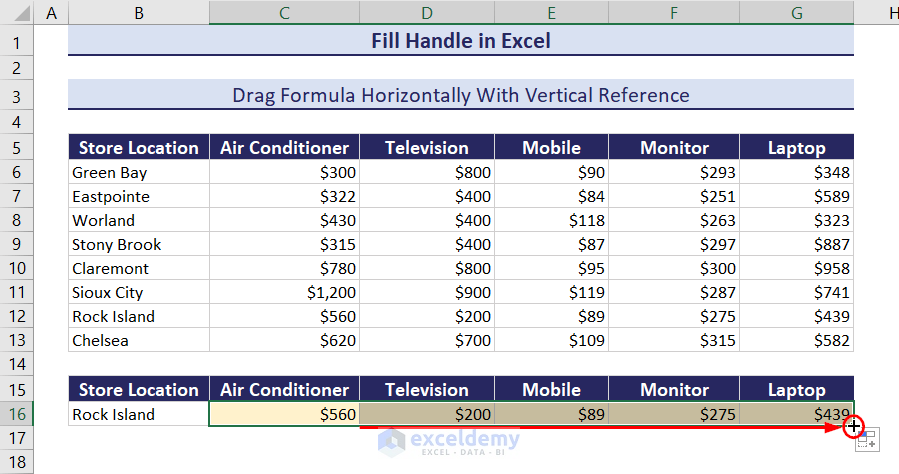This screenshot has width=899, height=474.
Task: Select row 16 header
Action: pyautogui.click(x=18, y=414)
